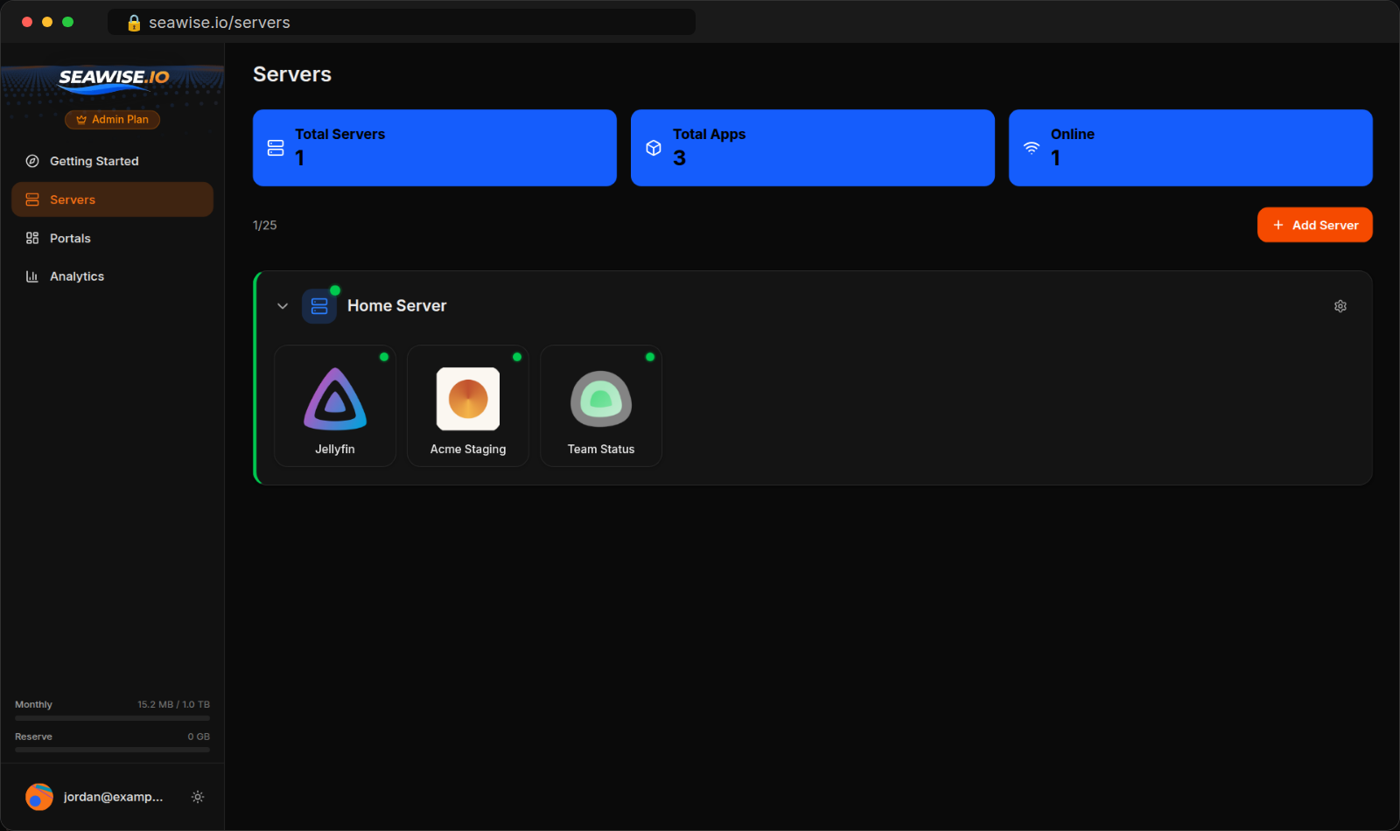Click the Admin Plan badge
1400x831 pixels.
pos(112,119)
